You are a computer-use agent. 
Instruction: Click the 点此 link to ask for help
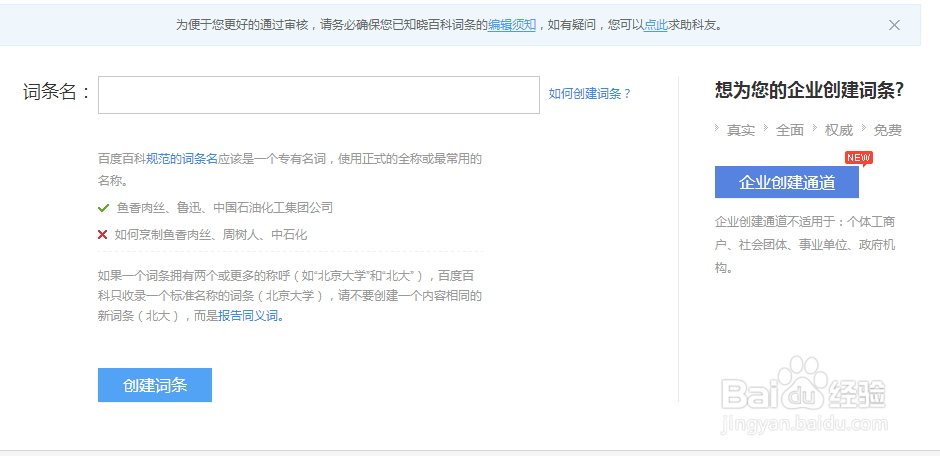655,25
